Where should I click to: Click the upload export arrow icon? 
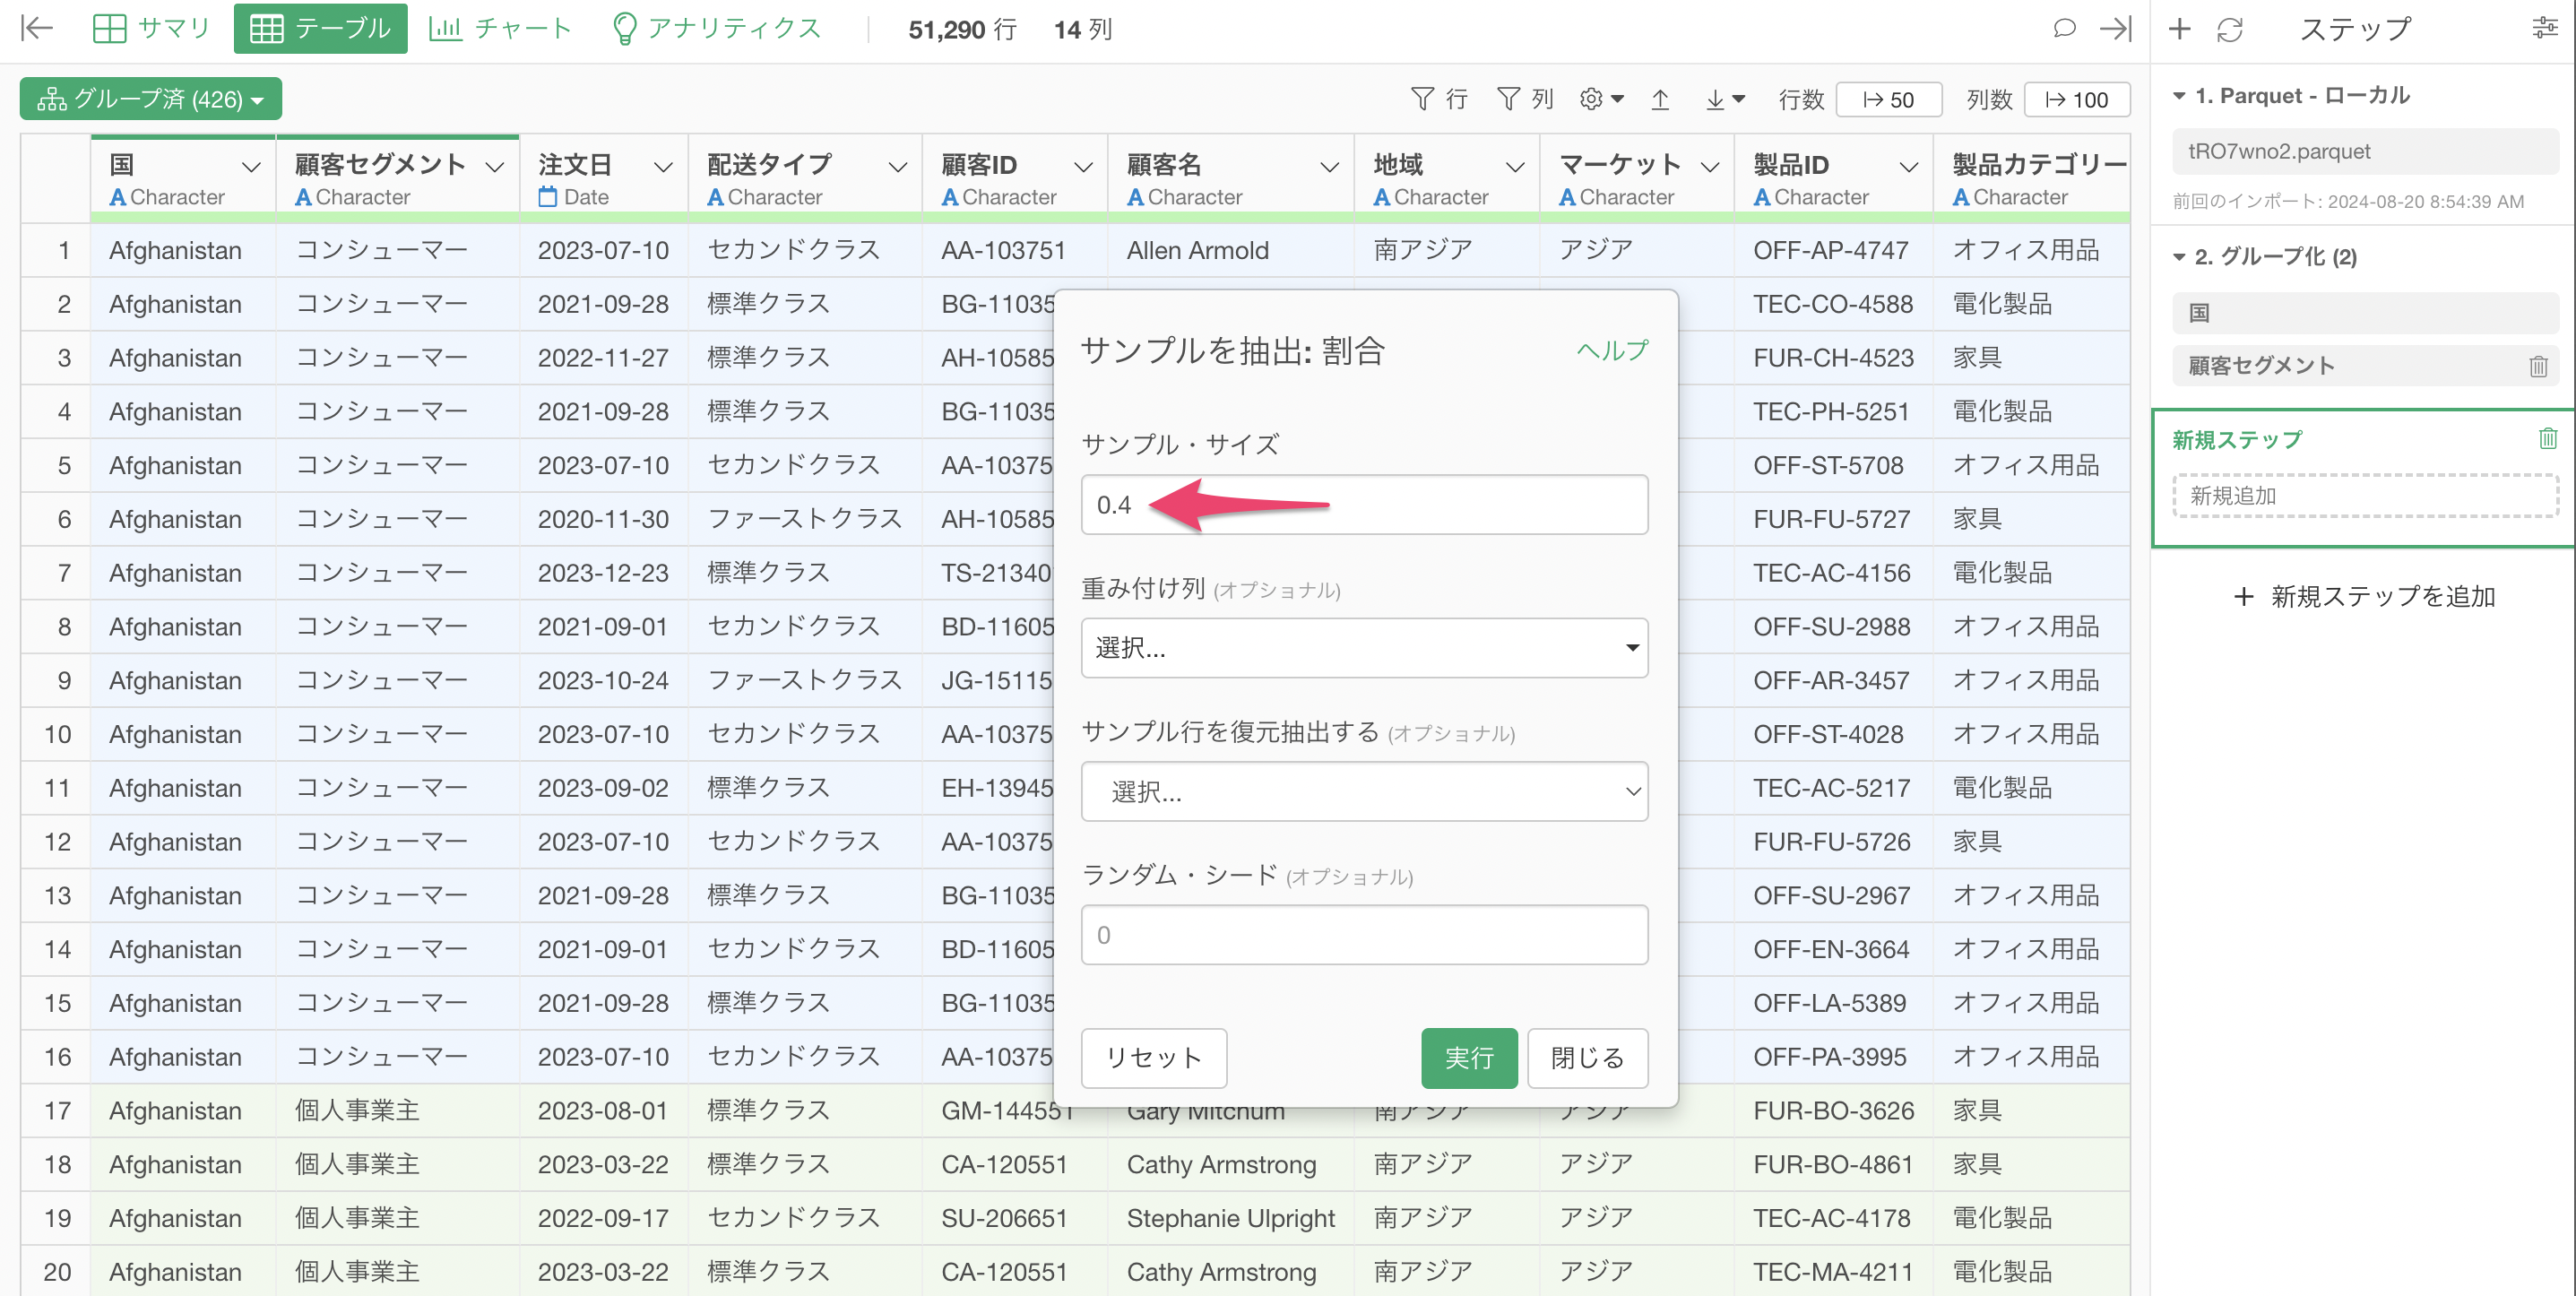click(1660, 99)
